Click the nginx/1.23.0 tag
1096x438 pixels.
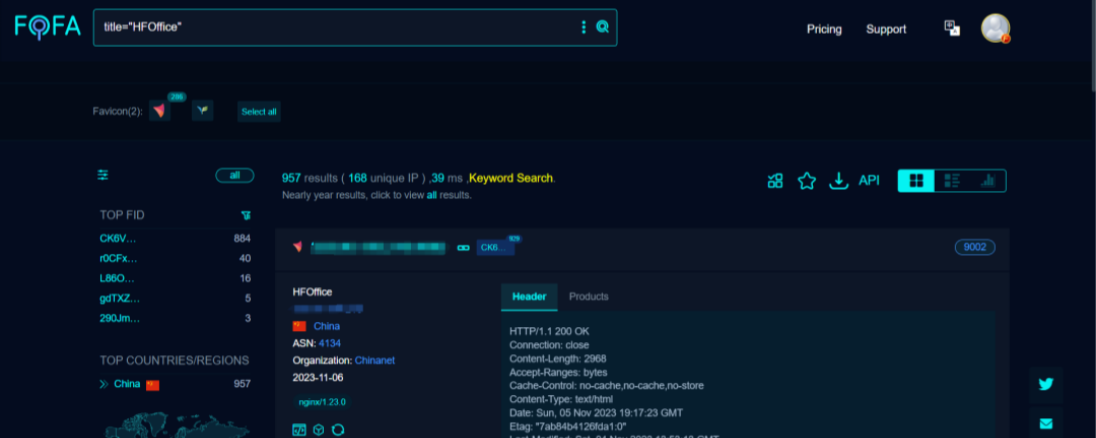322,402
